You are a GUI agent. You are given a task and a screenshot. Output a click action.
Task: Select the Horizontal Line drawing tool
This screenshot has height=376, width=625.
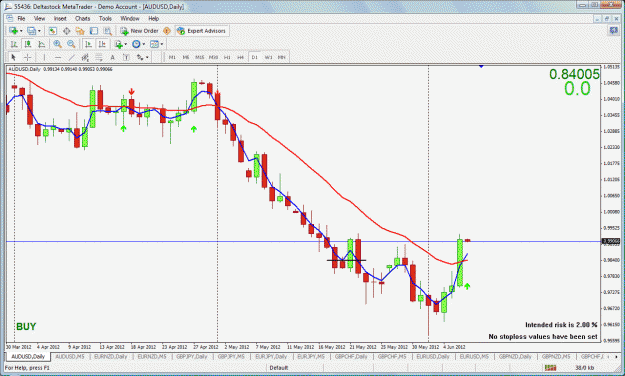click(x=58, y=57)
